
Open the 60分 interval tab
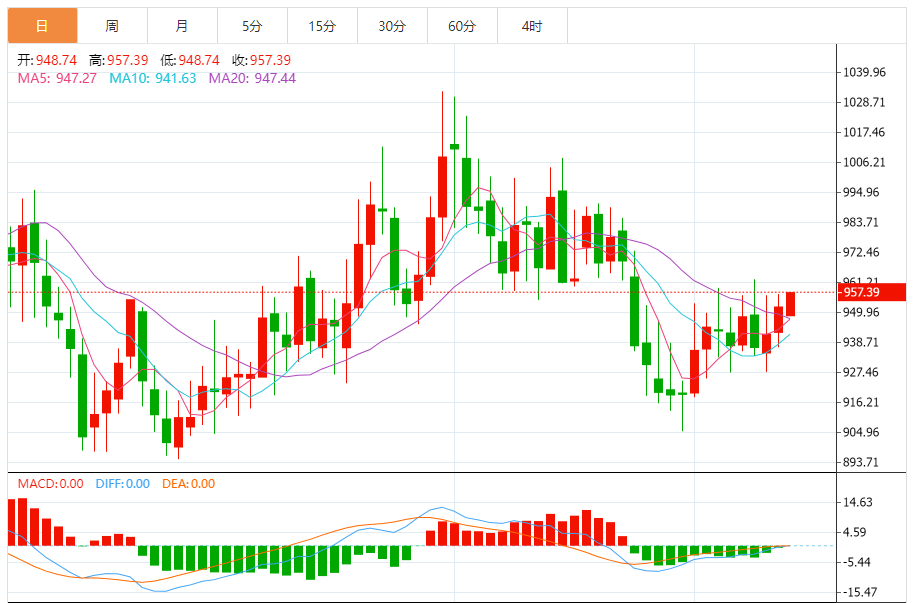462,26
